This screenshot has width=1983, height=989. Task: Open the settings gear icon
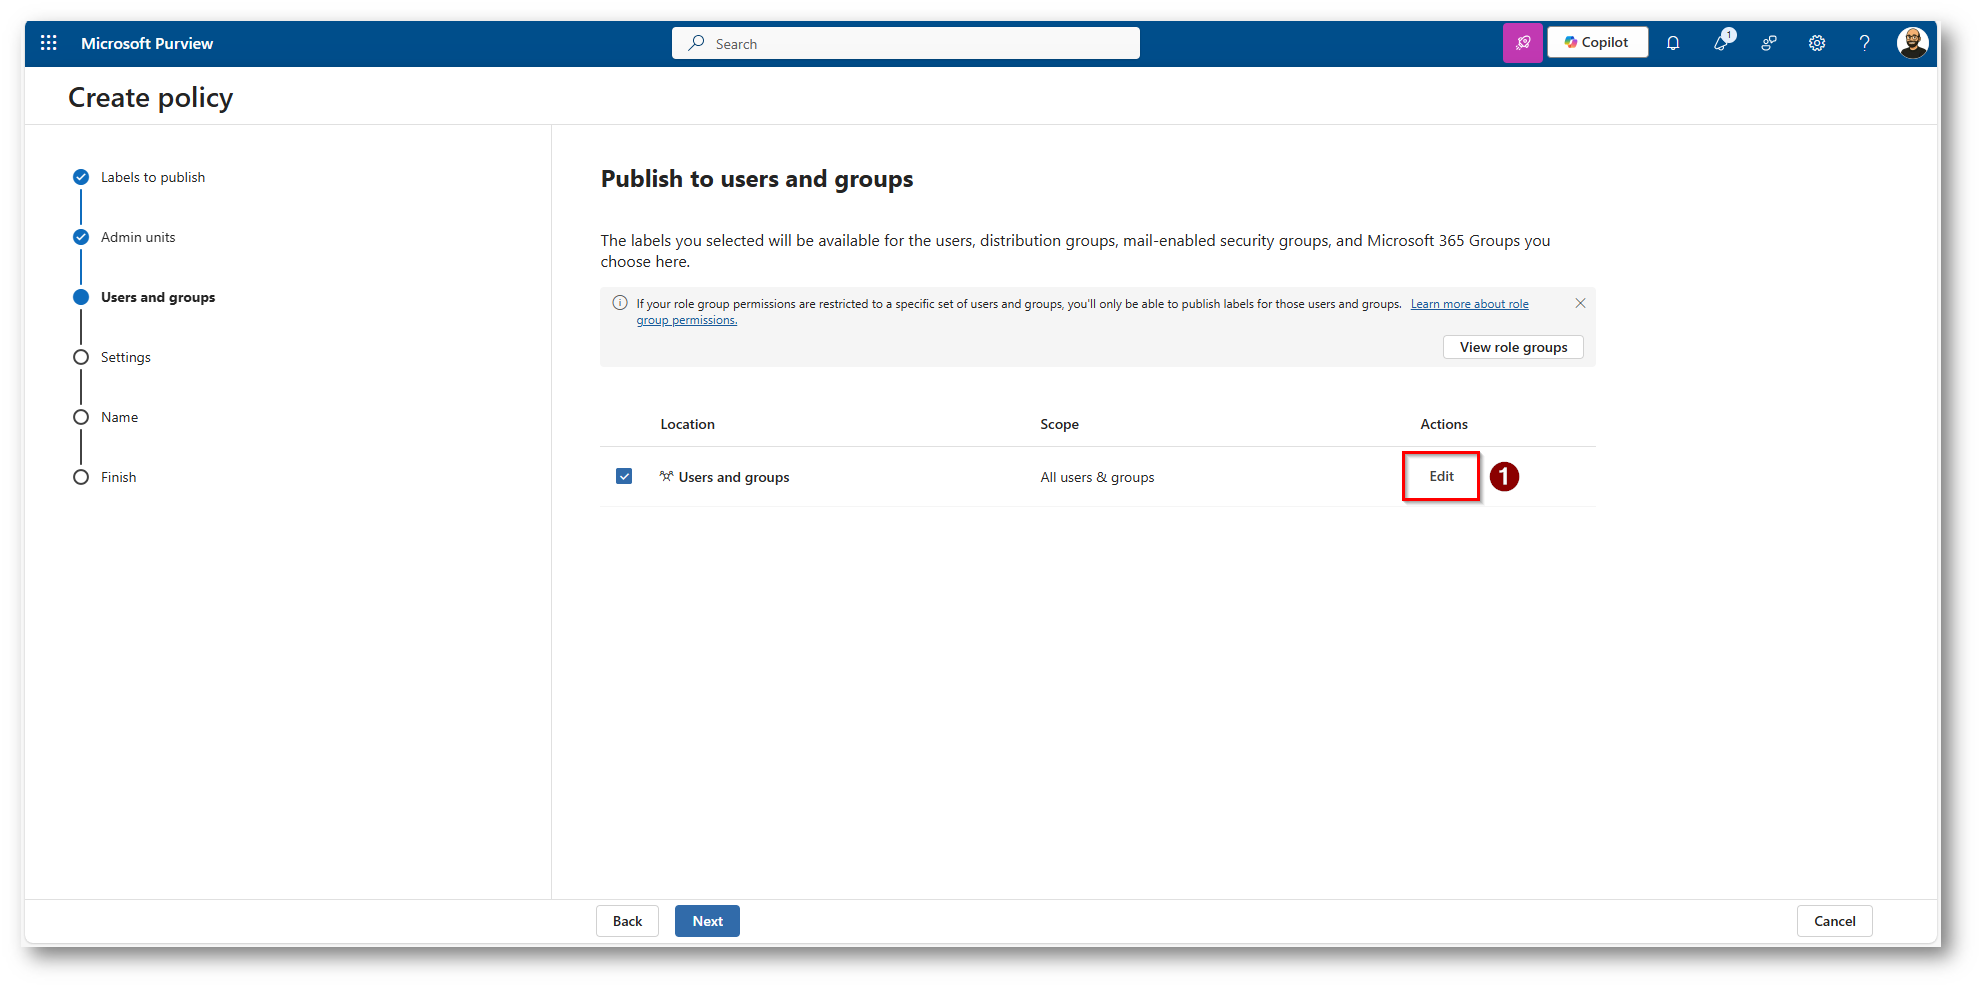(1817, 43)
